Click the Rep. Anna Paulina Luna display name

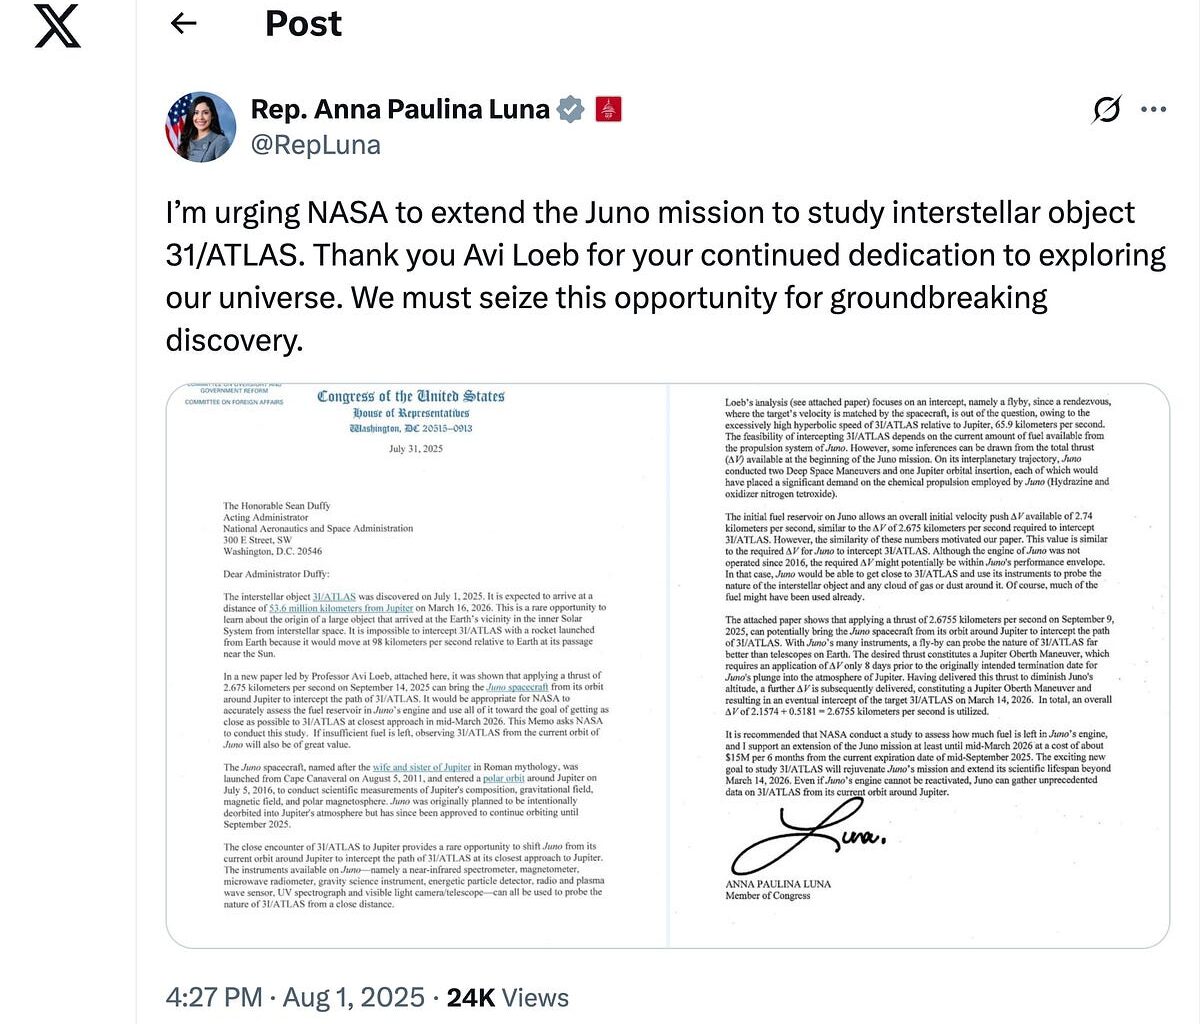[x=400, y=109]
